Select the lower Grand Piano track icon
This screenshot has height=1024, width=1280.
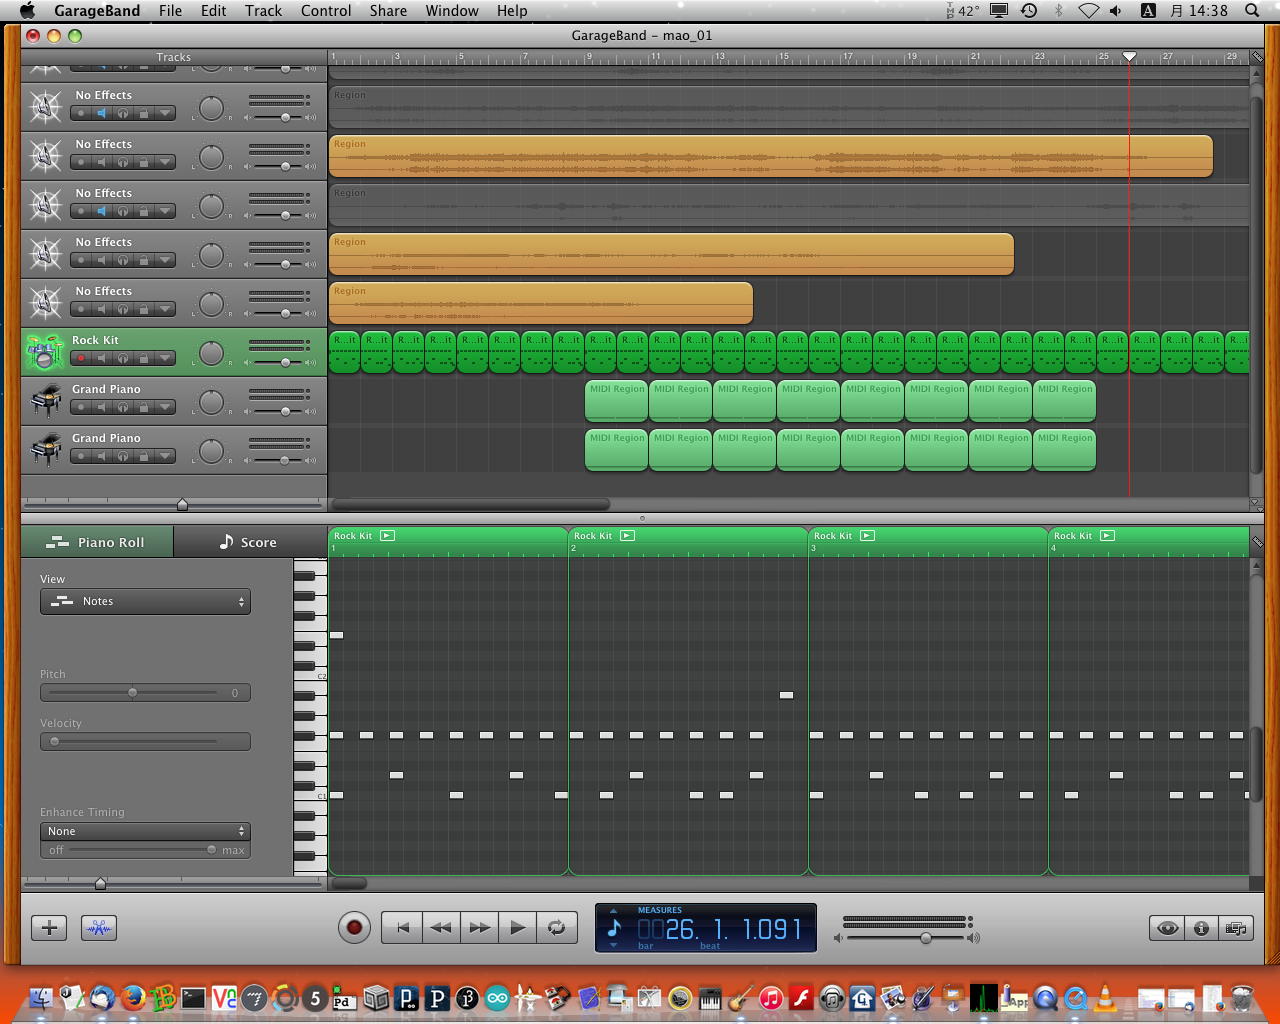point(46,450)
